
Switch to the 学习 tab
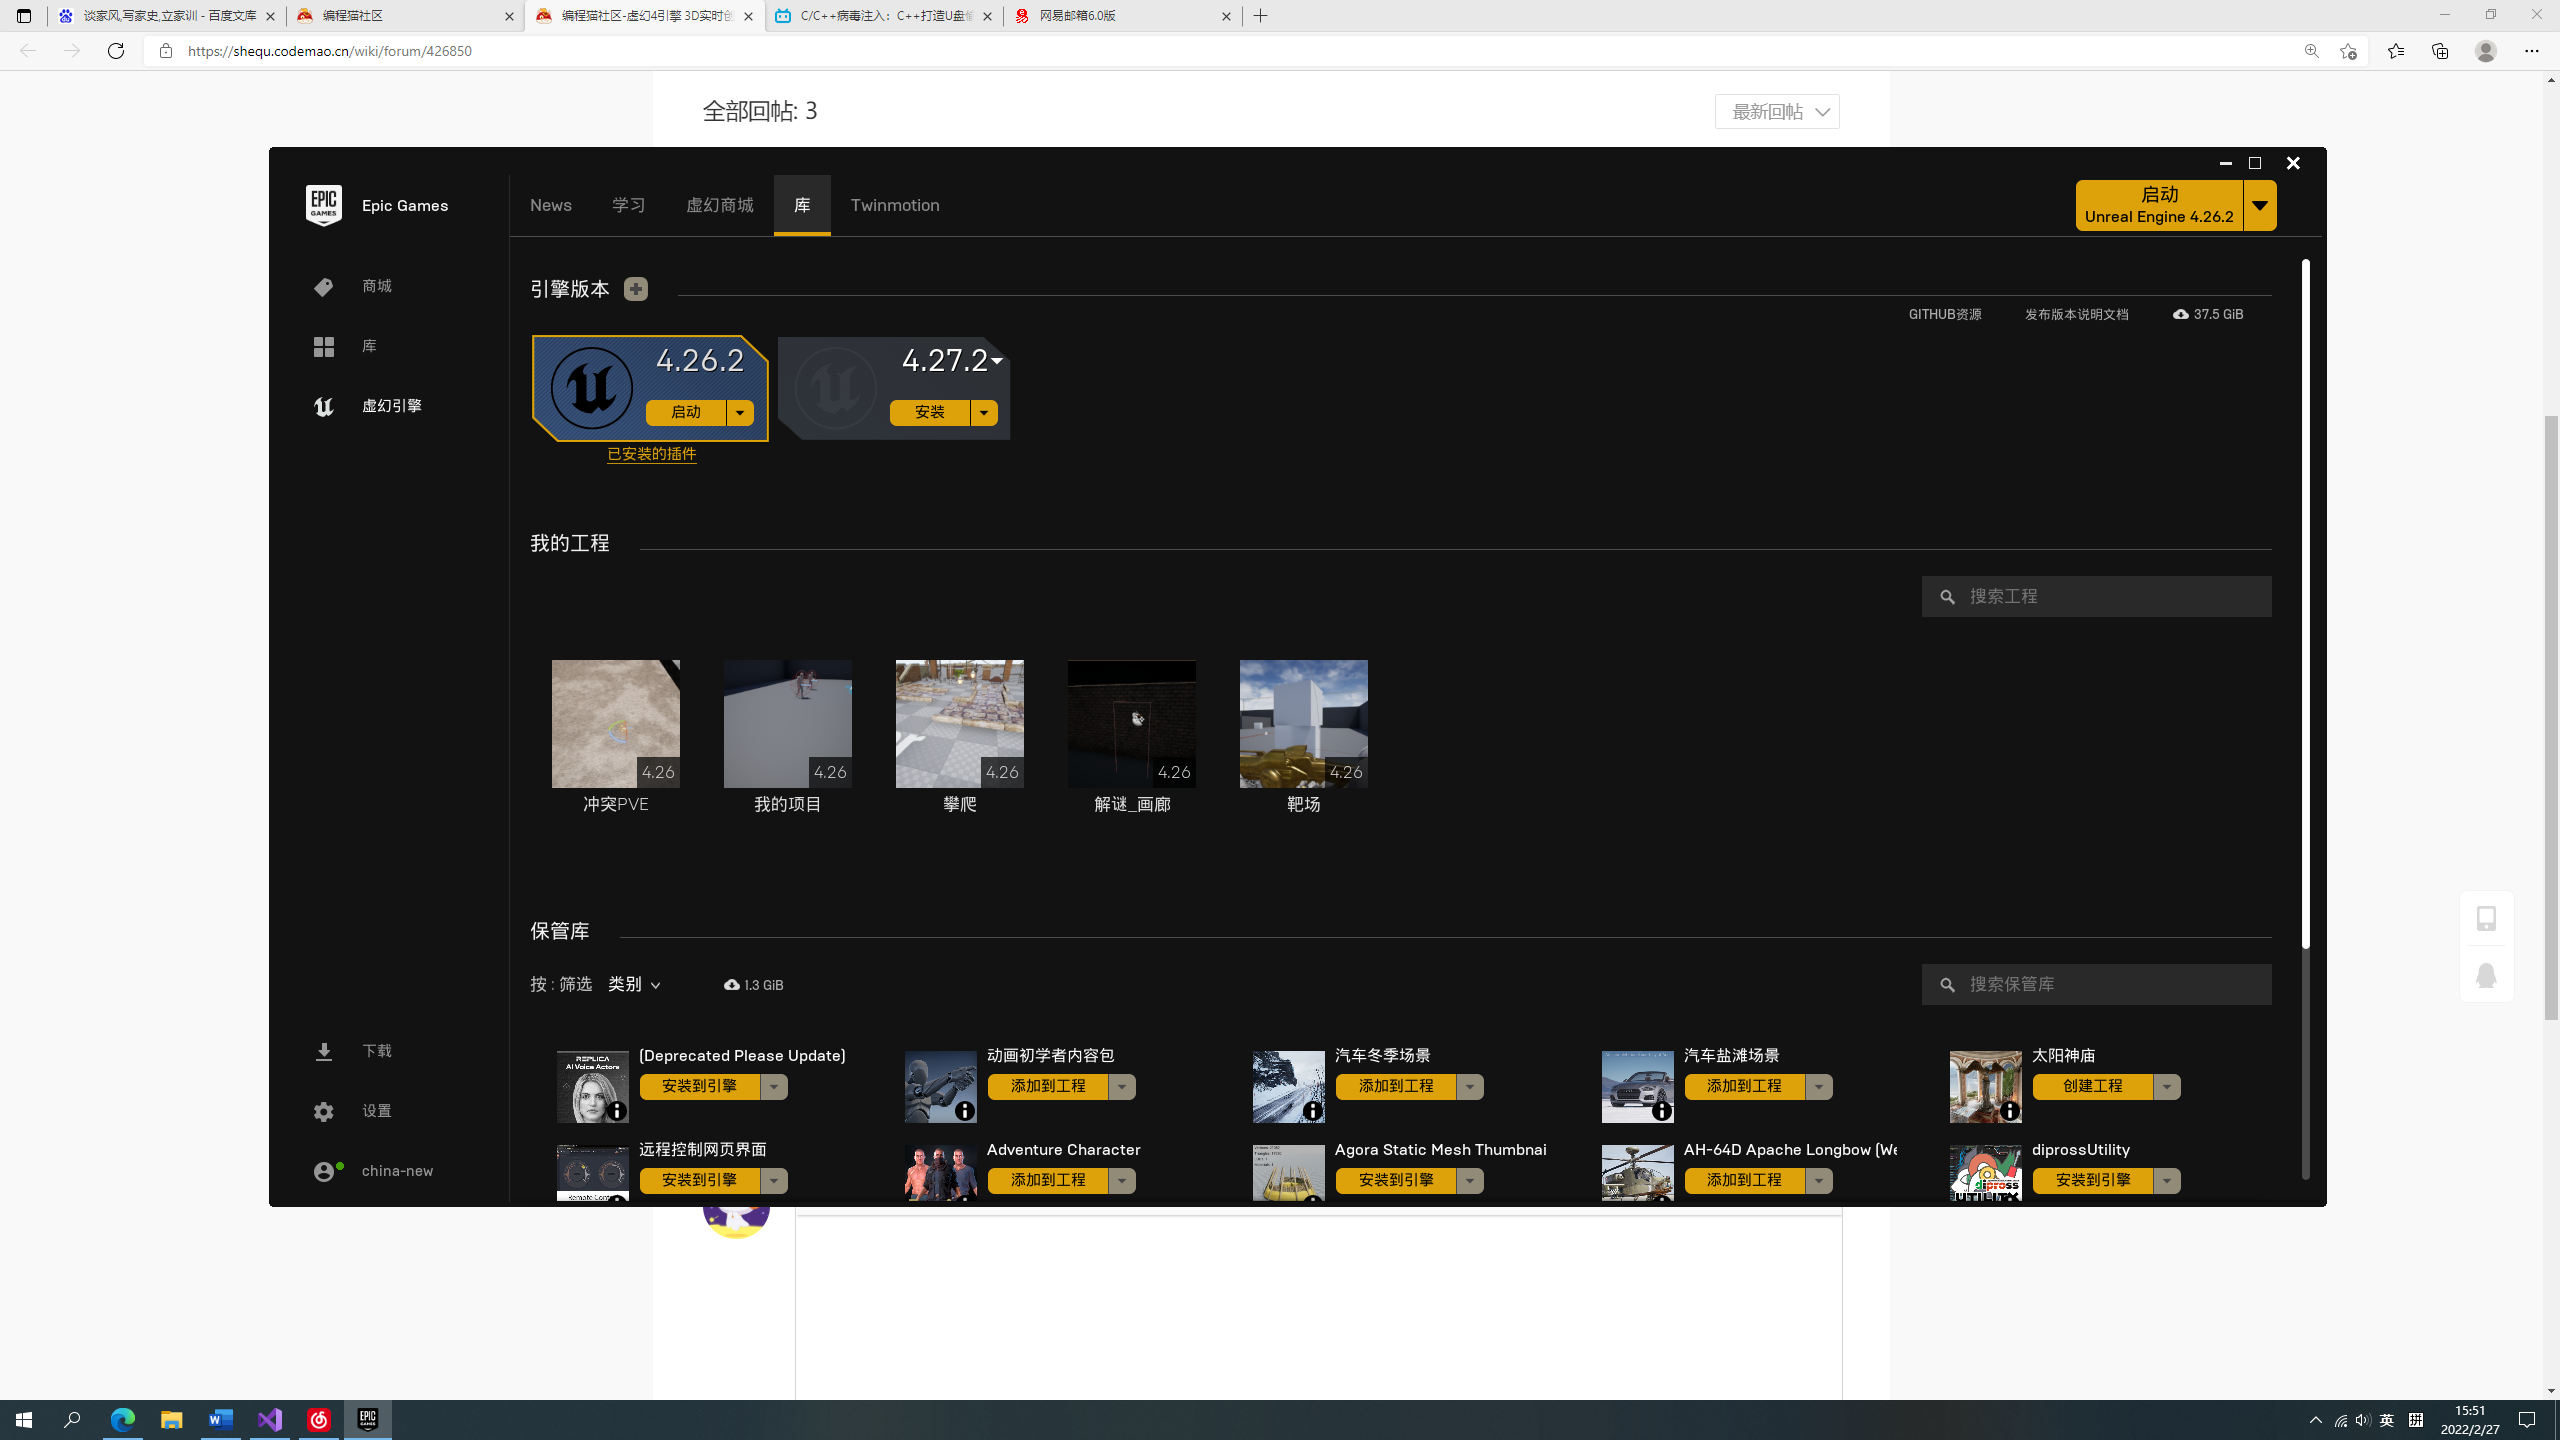coord(629,205)
